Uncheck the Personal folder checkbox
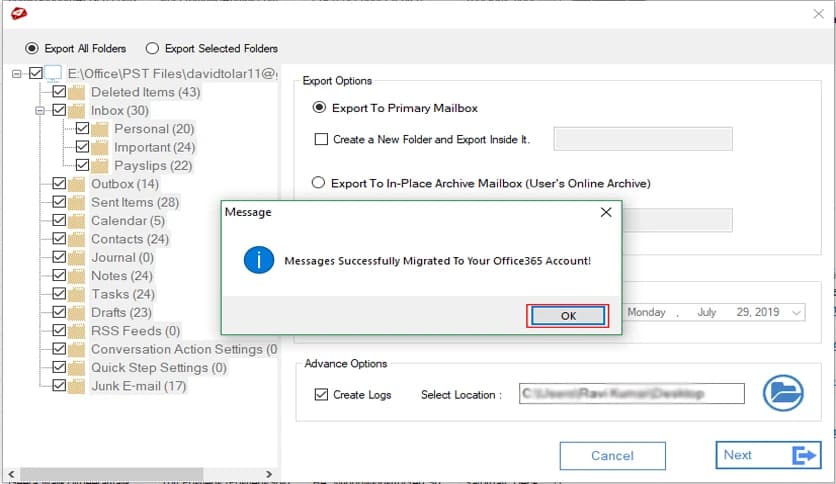This screenshot has height=484, width=836. (x=82, y=128)
